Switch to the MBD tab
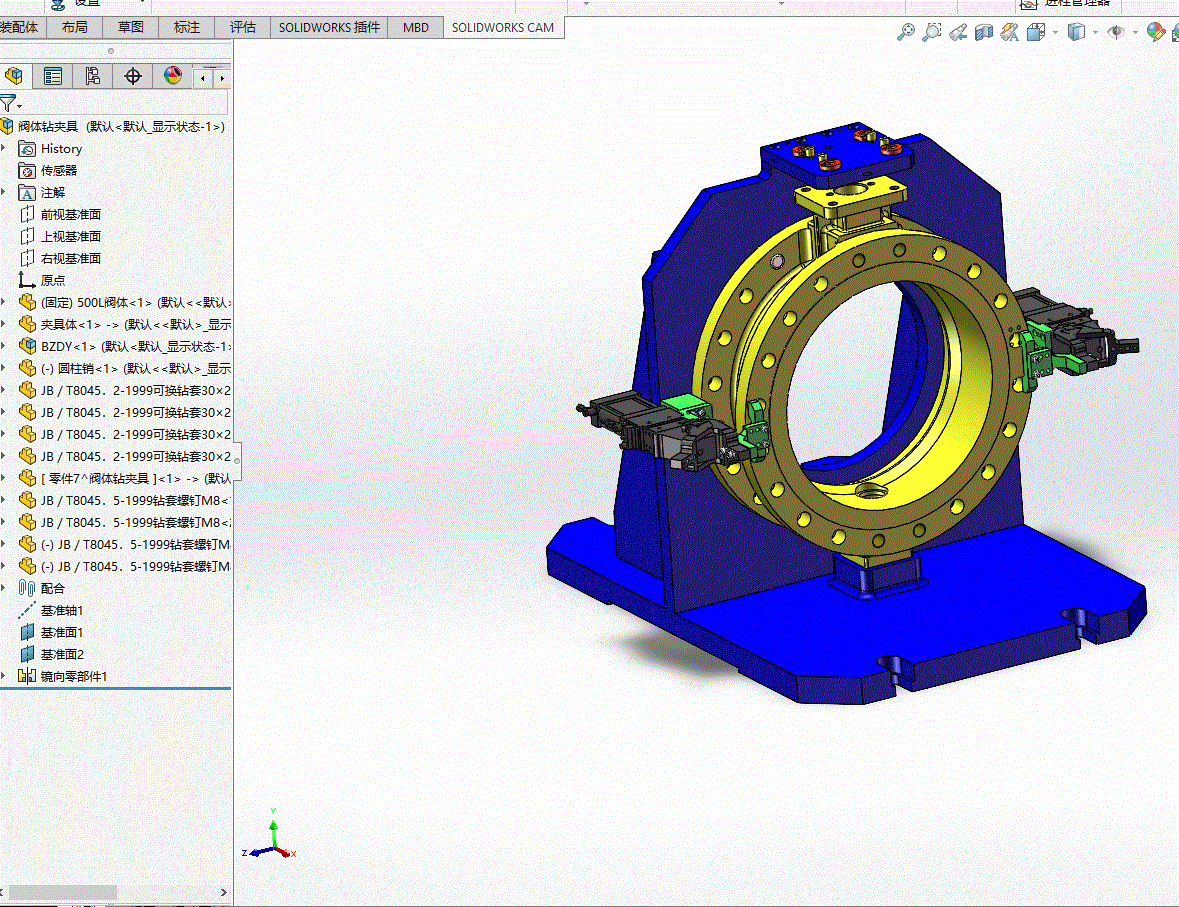 [416, 28]
